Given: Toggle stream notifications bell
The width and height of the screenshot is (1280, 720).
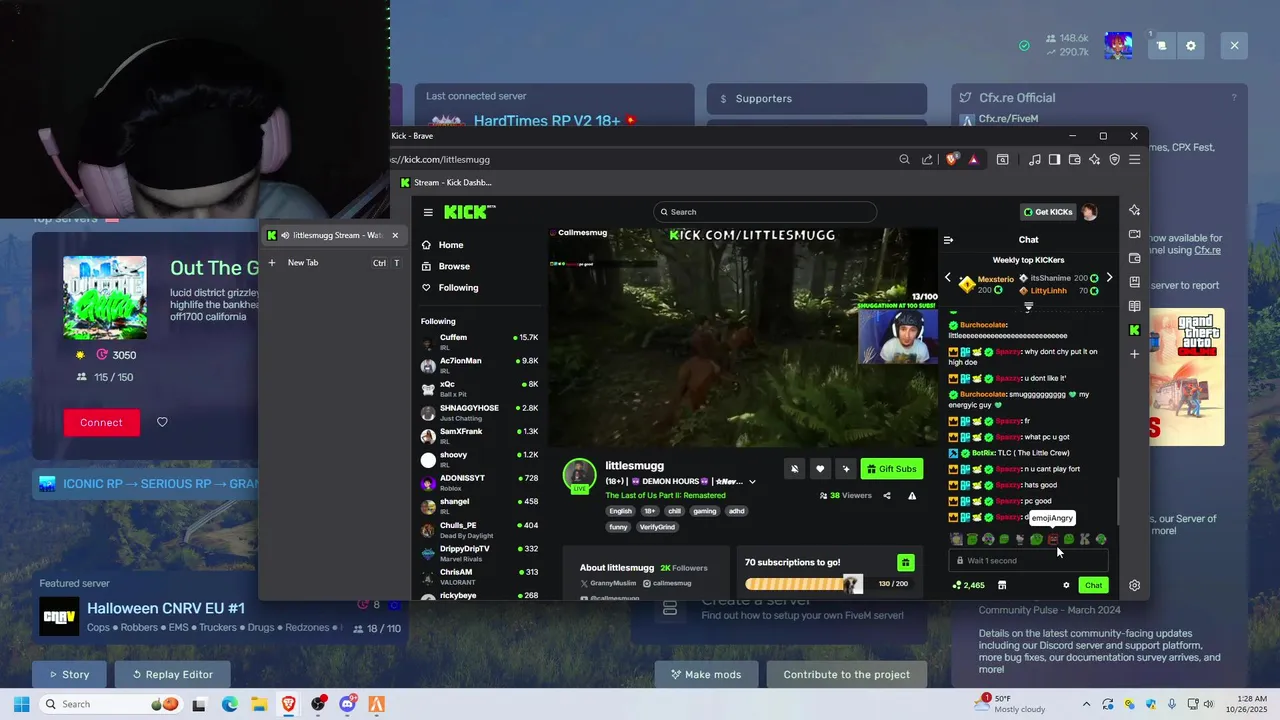Looking at the screenshot, I should coord(794,468).
